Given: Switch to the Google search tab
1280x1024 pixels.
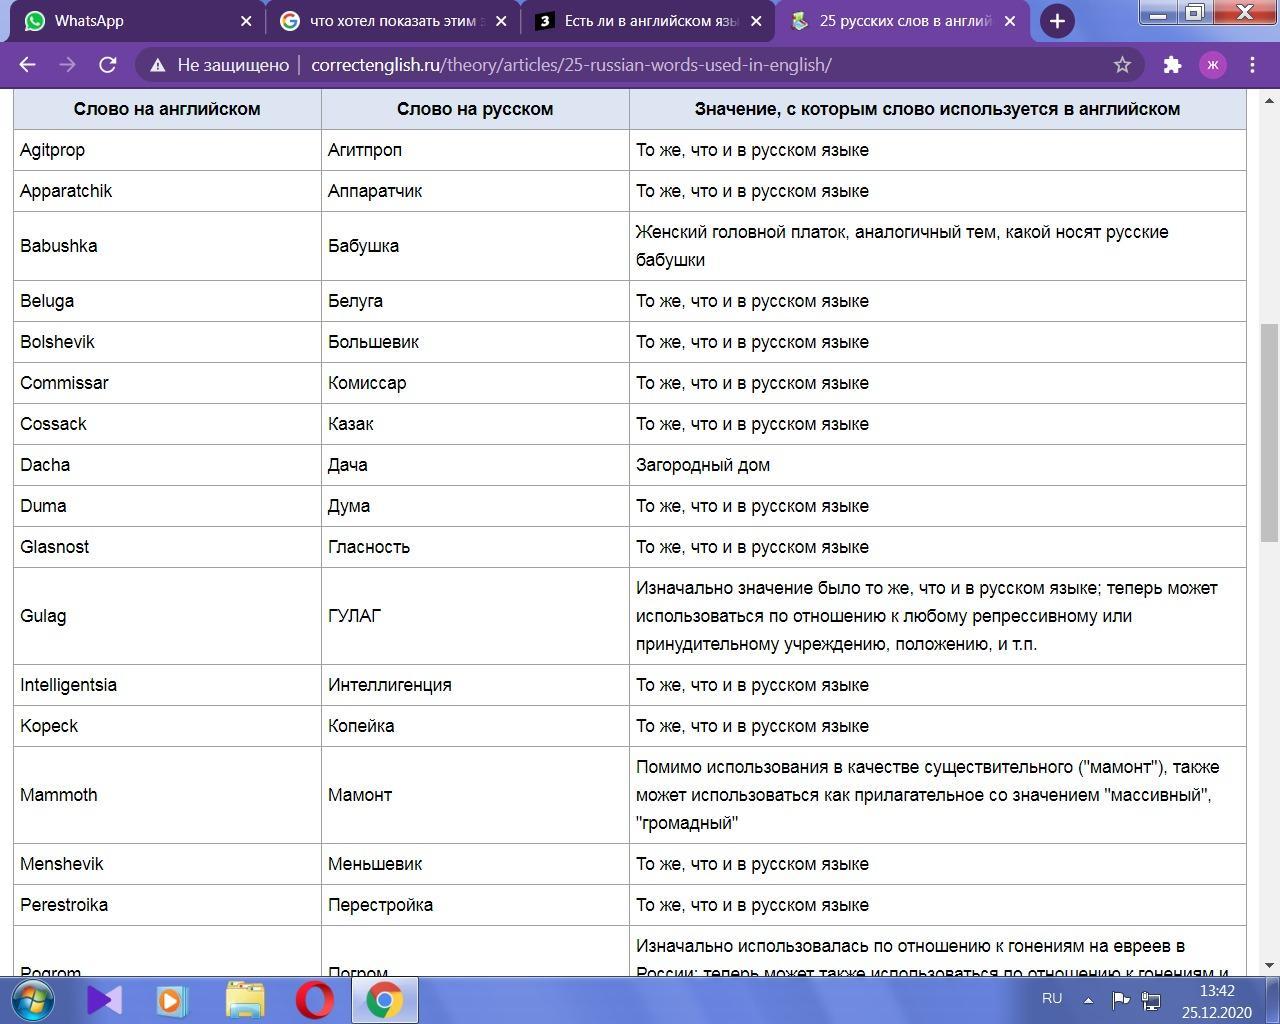Looking at the screenshot, I should (x=393, y=21).
